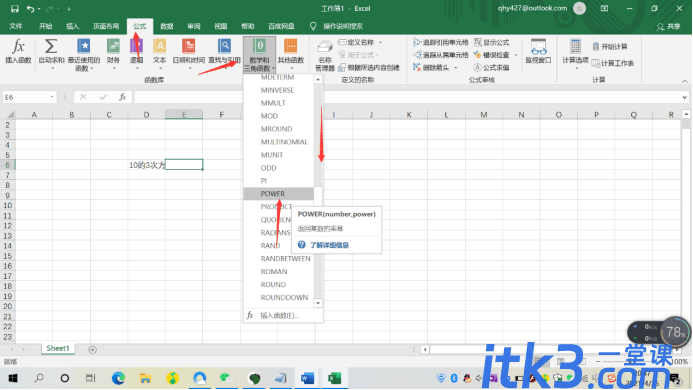Screen dimensions: 693x390
Task: Click the Save icon in quick access toolbar
Action: (15, 8)
